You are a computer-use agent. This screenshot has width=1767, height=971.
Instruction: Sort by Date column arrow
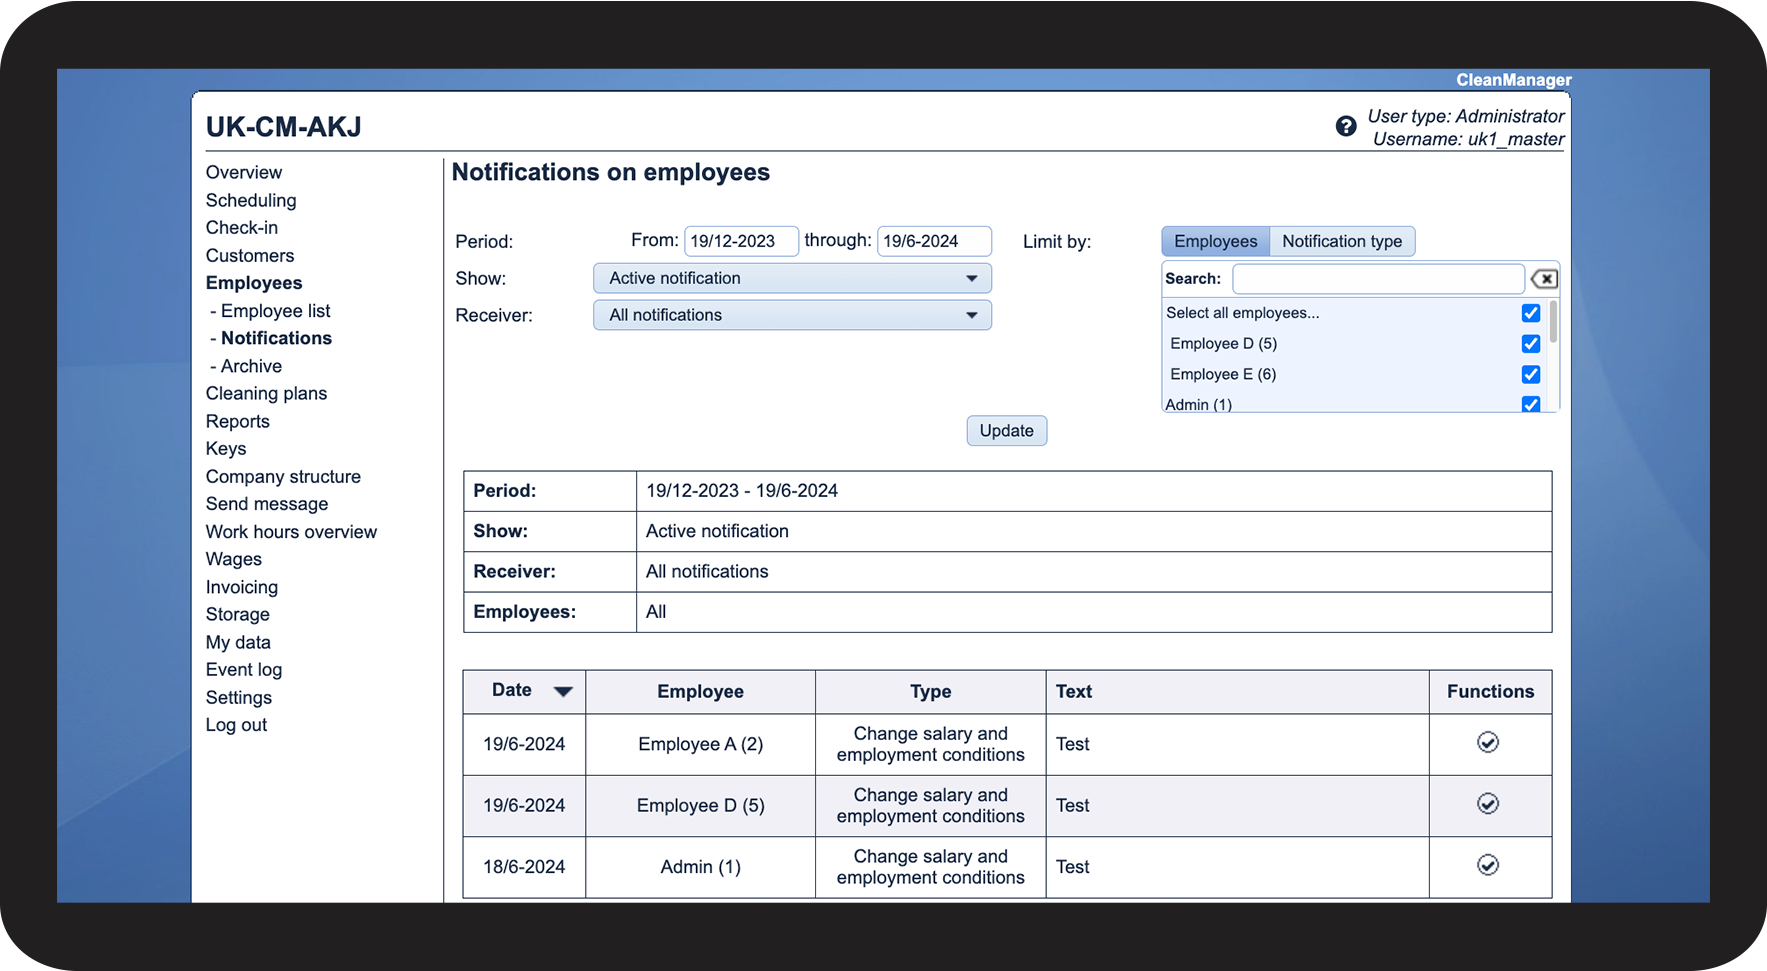point(563,691)
